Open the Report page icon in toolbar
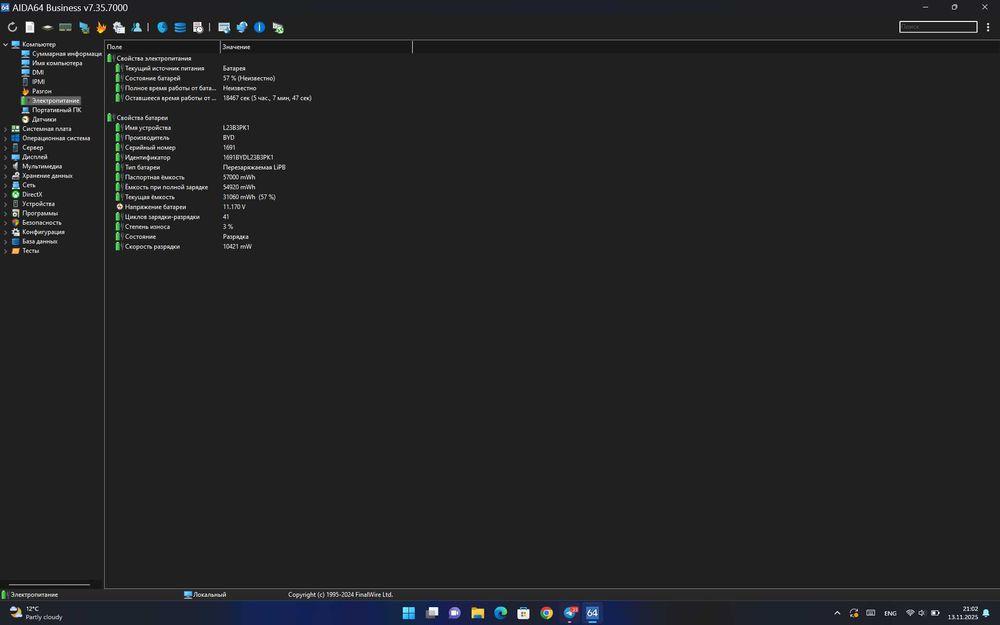Viewport: 1000px width, 625px height. 30,27
